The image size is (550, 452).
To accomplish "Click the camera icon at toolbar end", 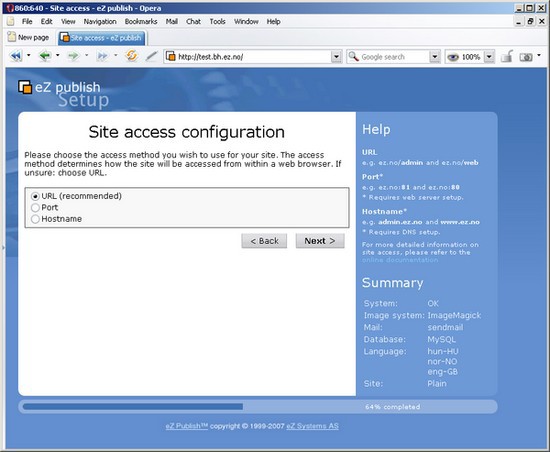I will tap(526, 57).
